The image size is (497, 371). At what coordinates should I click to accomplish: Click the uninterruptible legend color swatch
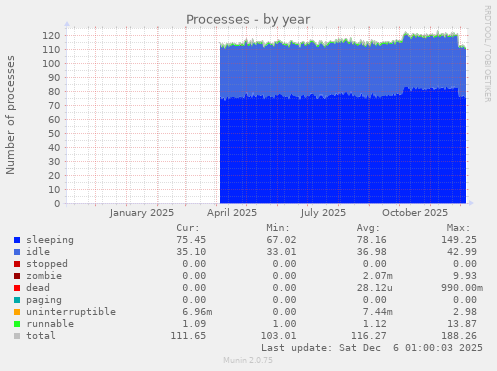click(17, 312)
